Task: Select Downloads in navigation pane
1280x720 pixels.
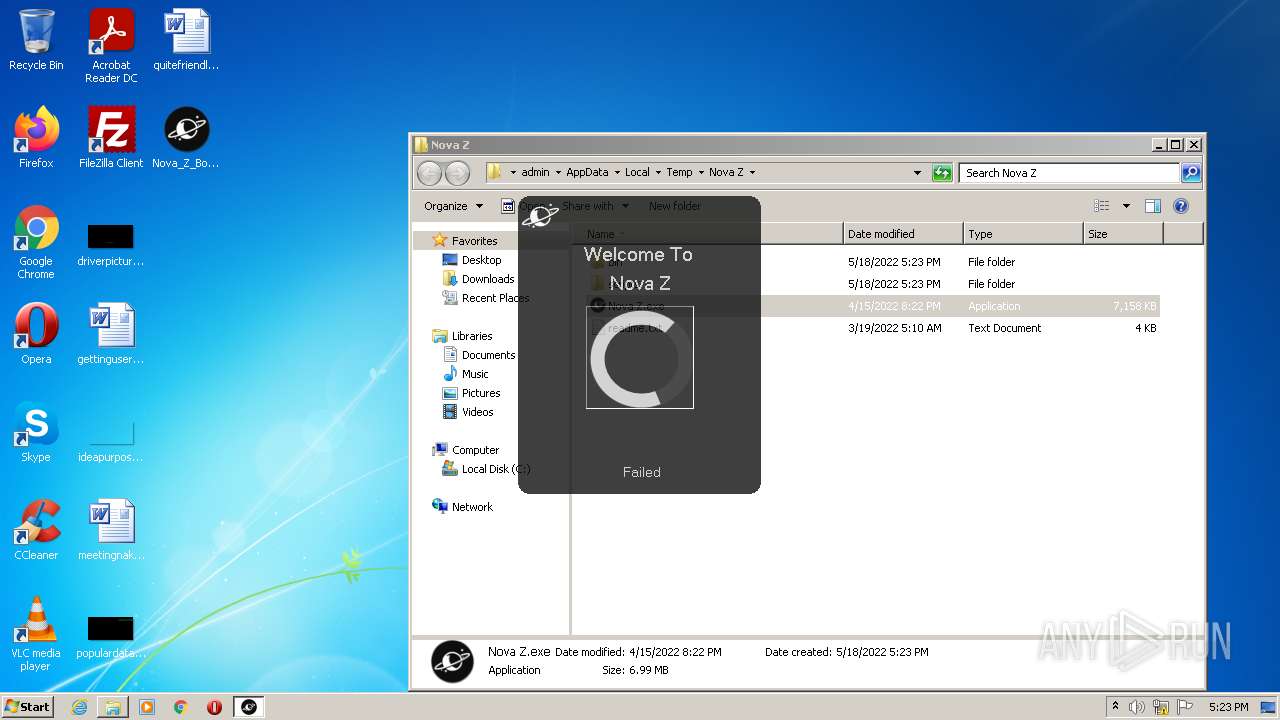Action: pos(488,279)
